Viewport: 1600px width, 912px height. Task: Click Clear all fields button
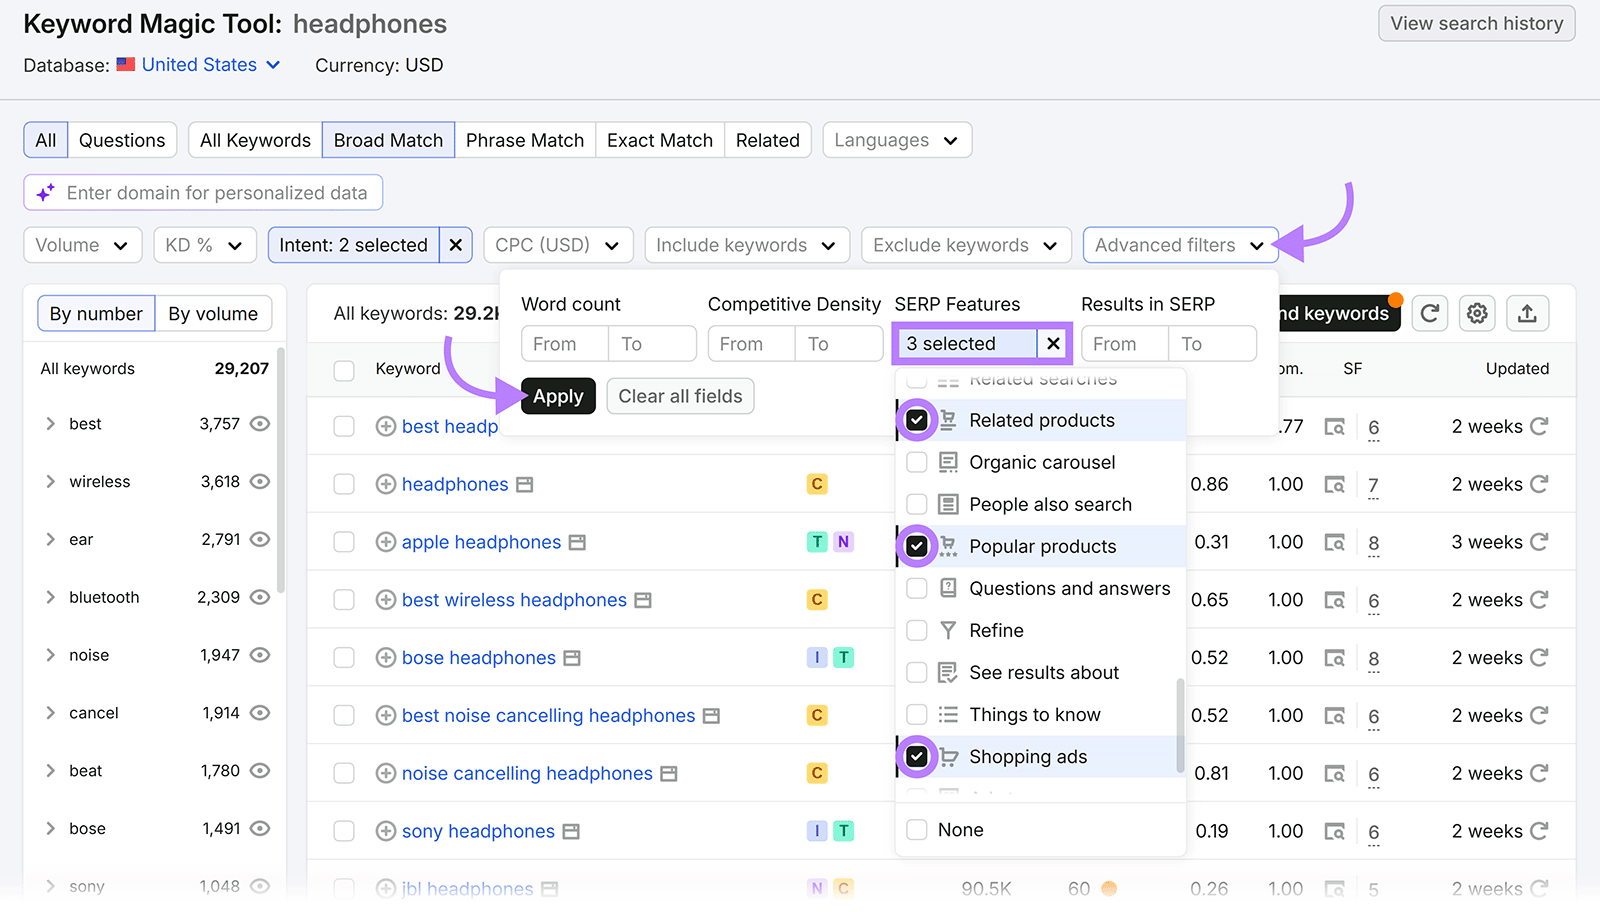point(680,396)
